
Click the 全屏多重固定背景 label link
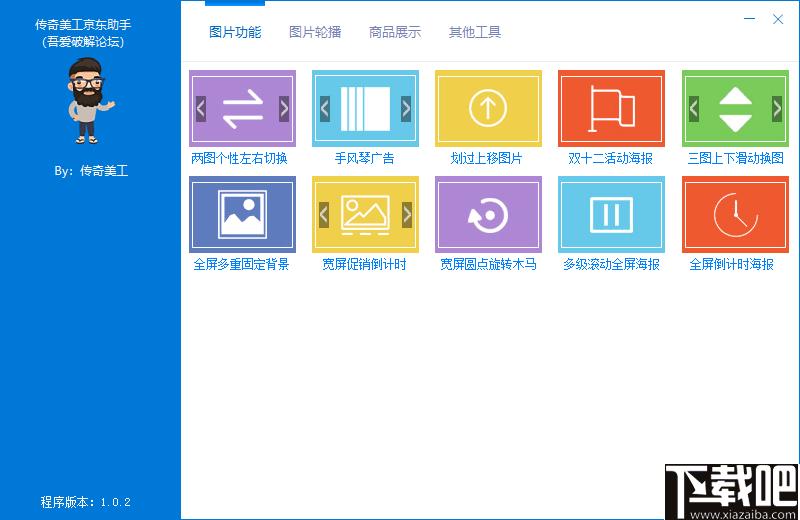pyautogui.click(x=241, y=264)
